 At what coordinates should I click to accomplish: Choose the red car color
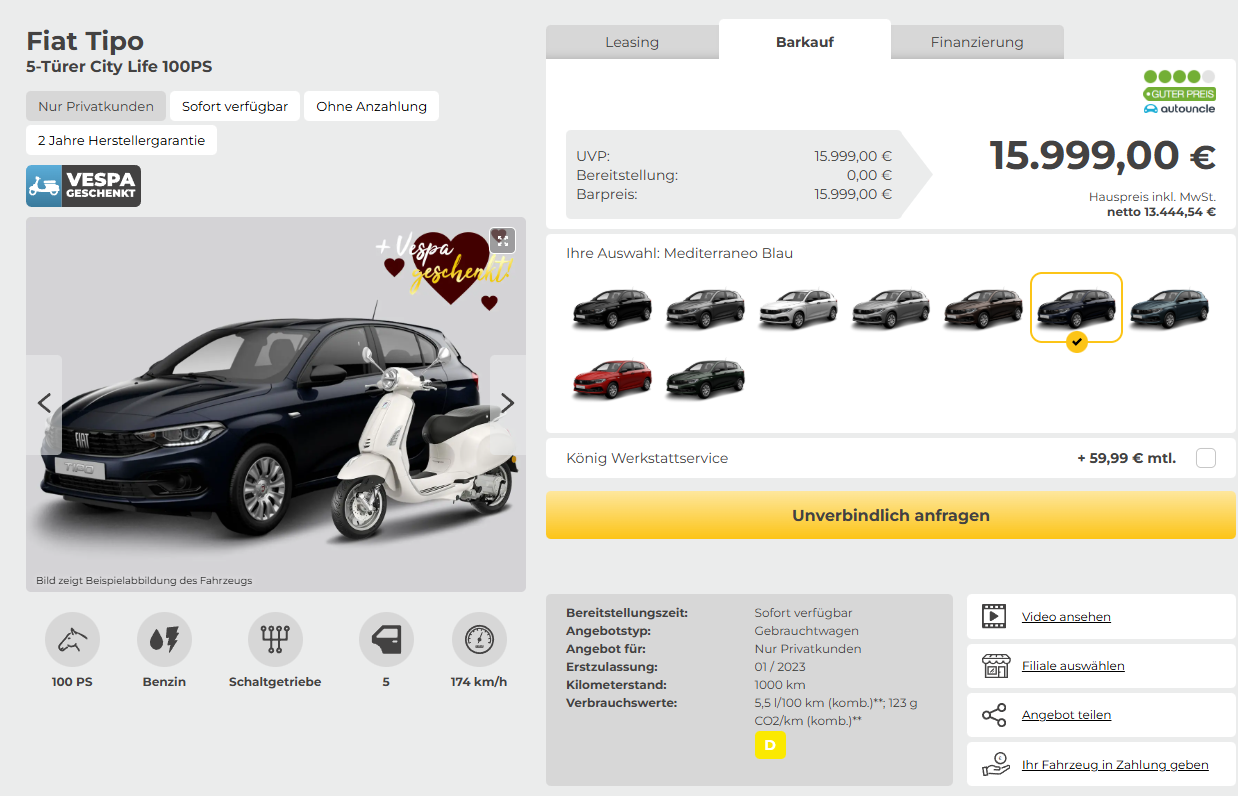point(612,380)
